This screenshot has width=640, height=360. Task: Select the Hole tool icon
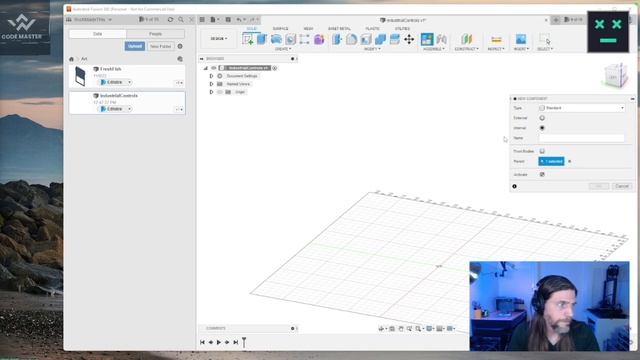(290, 39)
